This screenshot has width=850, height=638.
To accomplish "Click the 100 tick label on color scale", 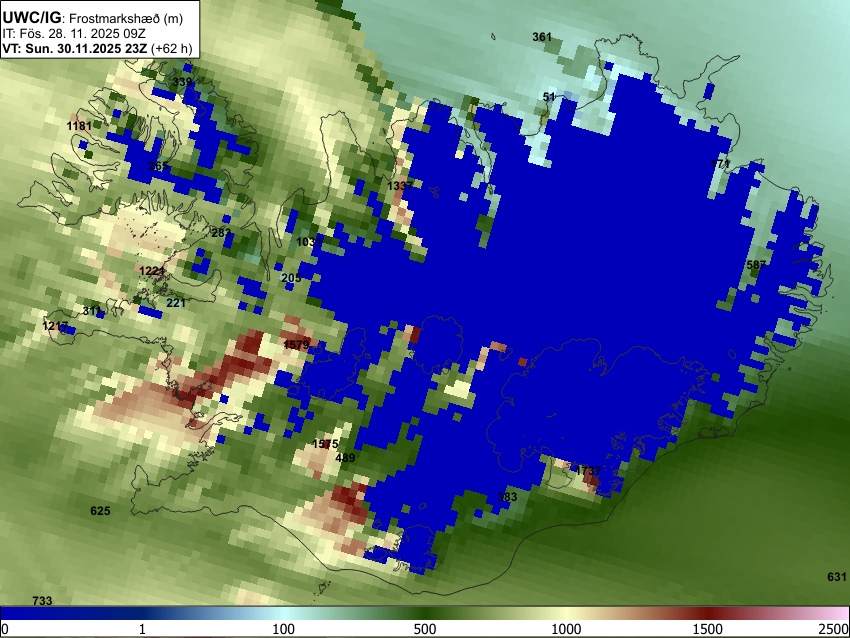I will coord(284,629).
